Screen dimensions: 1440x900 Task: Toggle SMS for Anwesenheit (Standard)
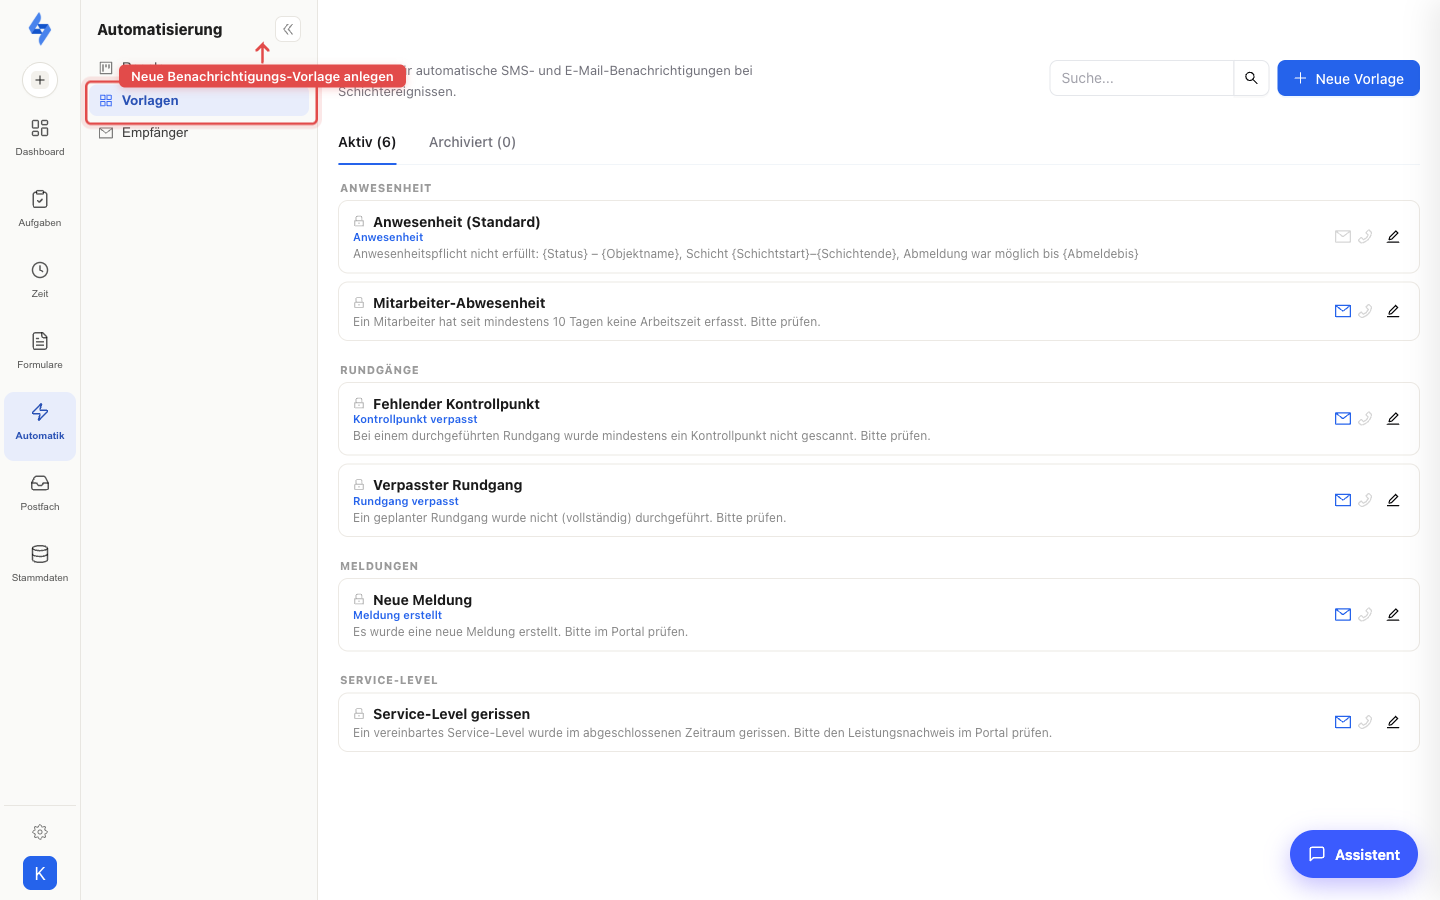point(1365,237)
